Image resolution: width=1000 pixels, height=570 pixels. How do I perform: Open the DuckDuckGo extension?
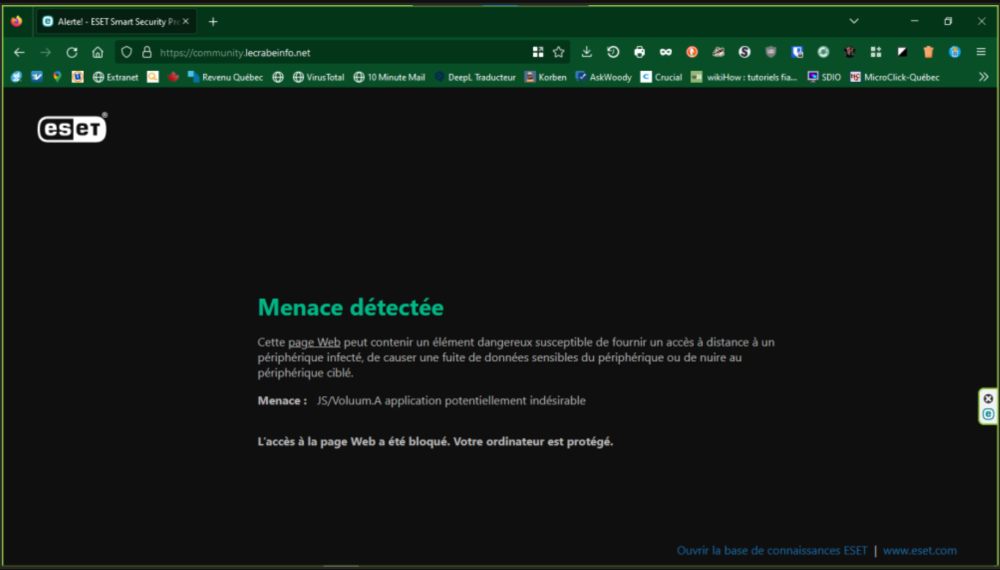[692, 52]
